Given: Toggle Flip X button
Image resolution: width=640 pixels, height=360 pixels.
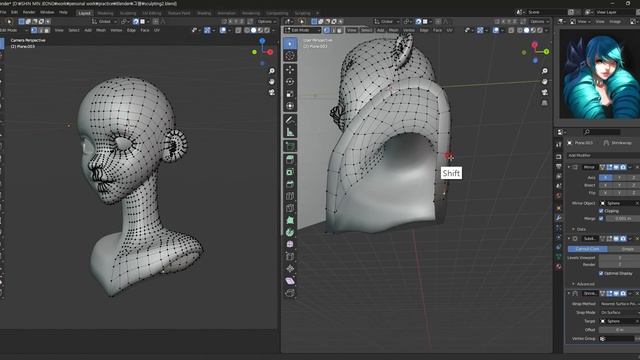Looking at the screenshot, I should click(x=605, y=193).
